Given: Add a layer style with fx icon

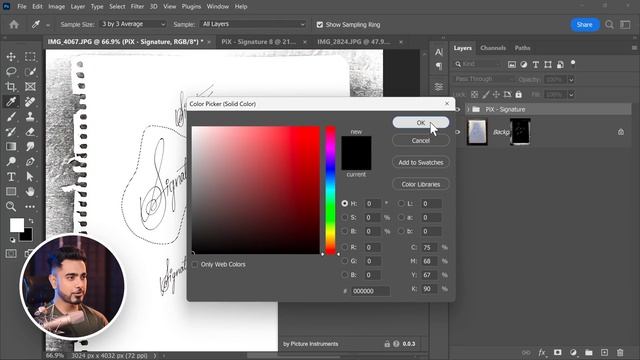Looking at the screenshot, I should point(542,352).
